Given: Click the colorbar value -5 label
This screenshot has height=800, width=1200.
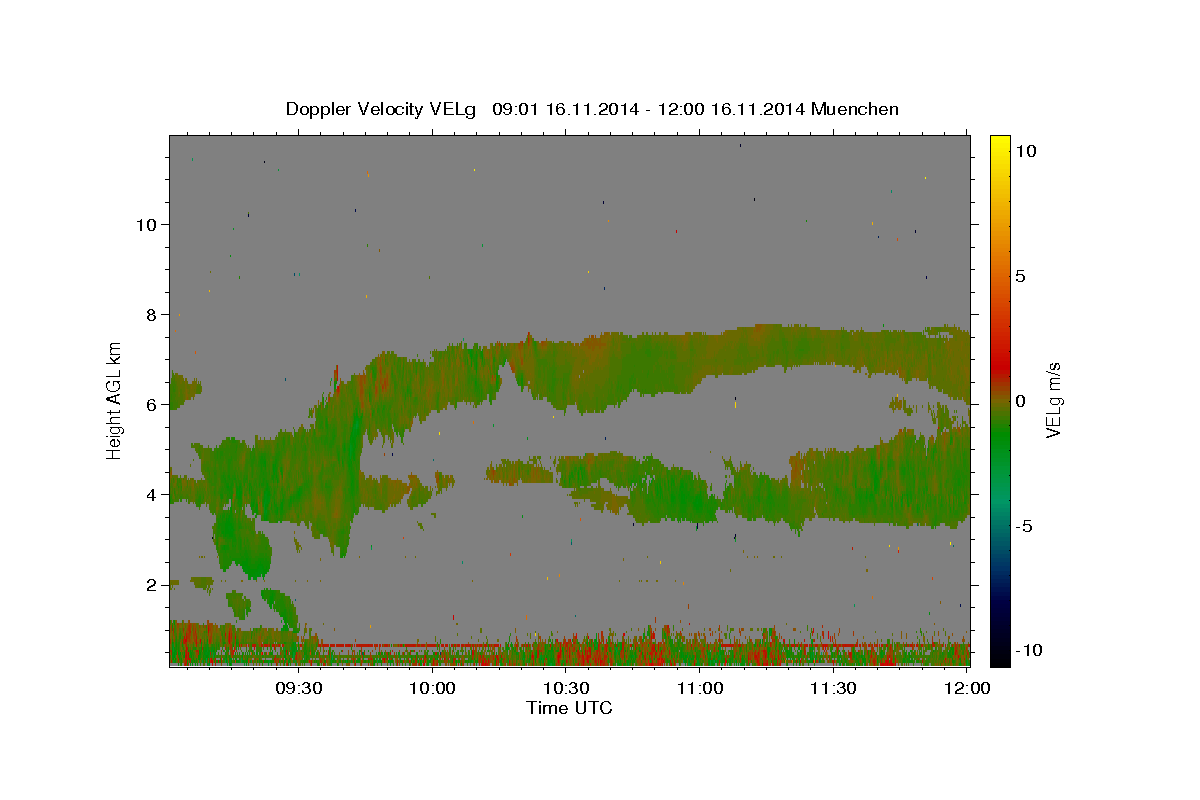Looking at the screenshot, I should pyautogui.click(x=1024, y=526).
